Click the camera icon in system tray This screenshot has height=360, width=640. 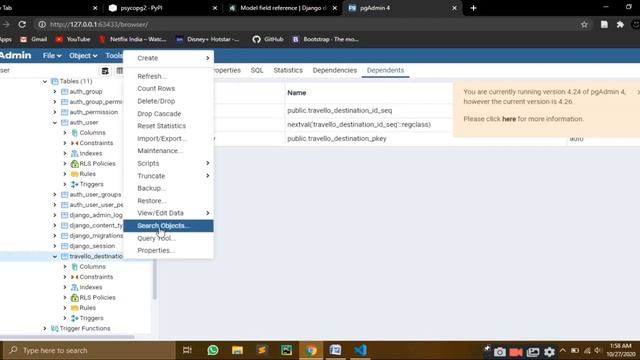click(x=499, y=352)
